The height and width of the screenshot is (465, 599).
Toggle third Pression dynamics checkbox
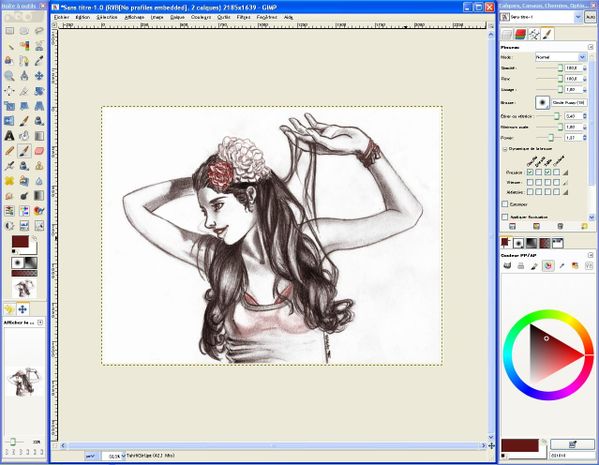coord(548,172)
